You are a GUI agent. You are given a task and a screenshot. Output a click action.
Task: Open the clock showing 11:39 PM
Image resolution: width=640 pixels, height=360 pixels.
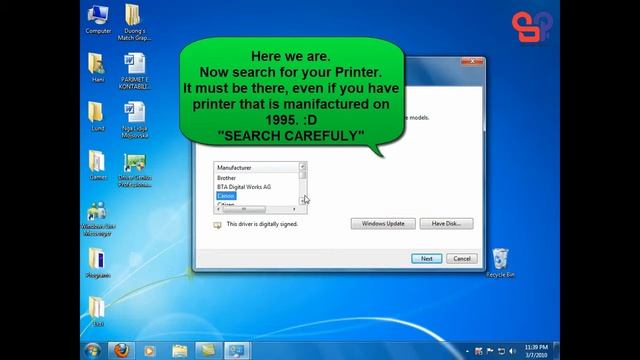(536, 351)
